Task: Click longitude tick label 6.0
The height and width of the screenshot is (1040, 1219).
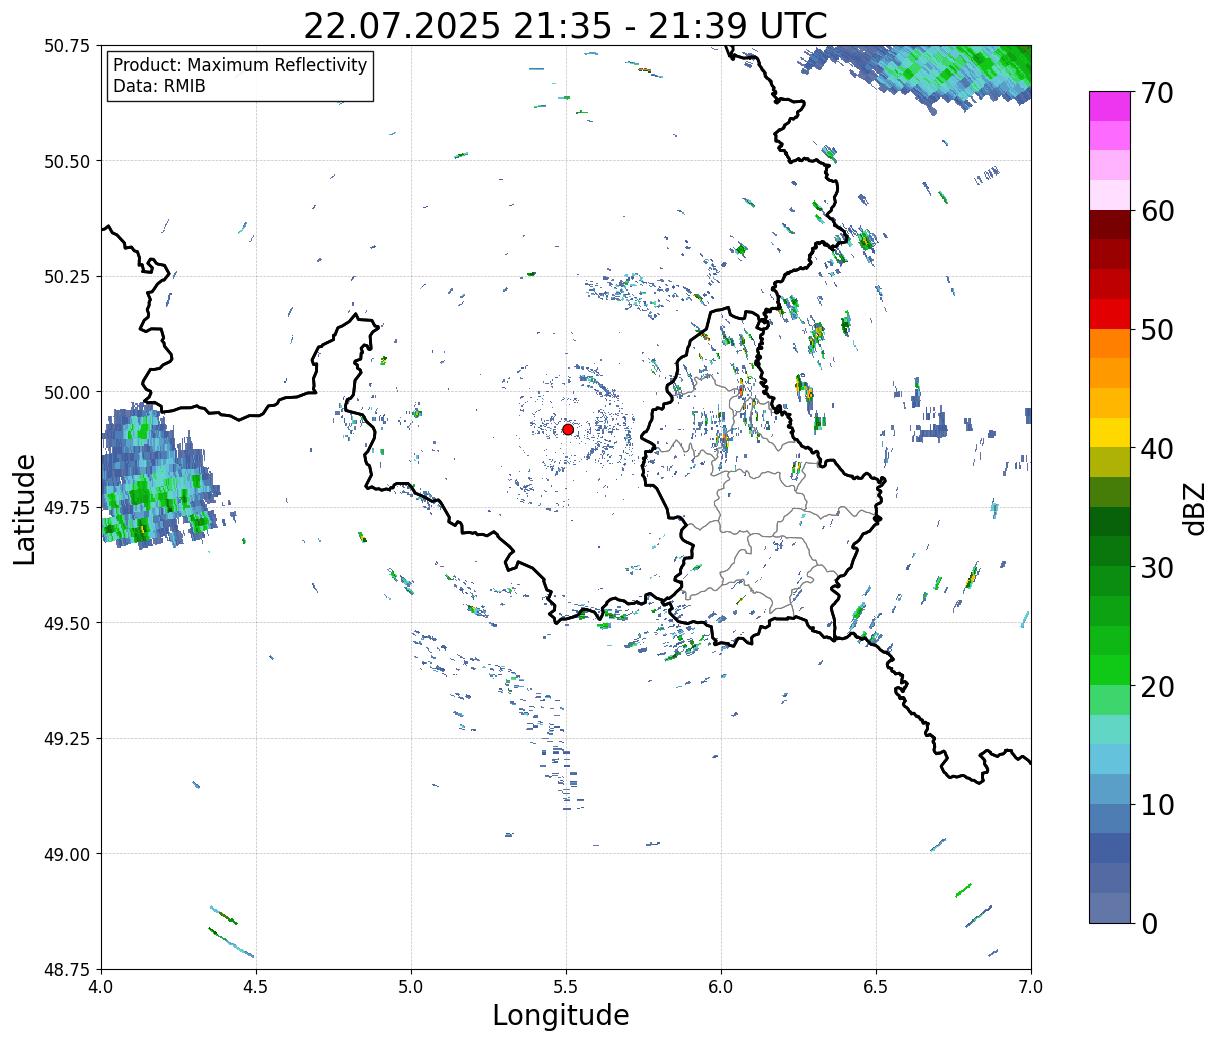Action: [x=721, y=986]
